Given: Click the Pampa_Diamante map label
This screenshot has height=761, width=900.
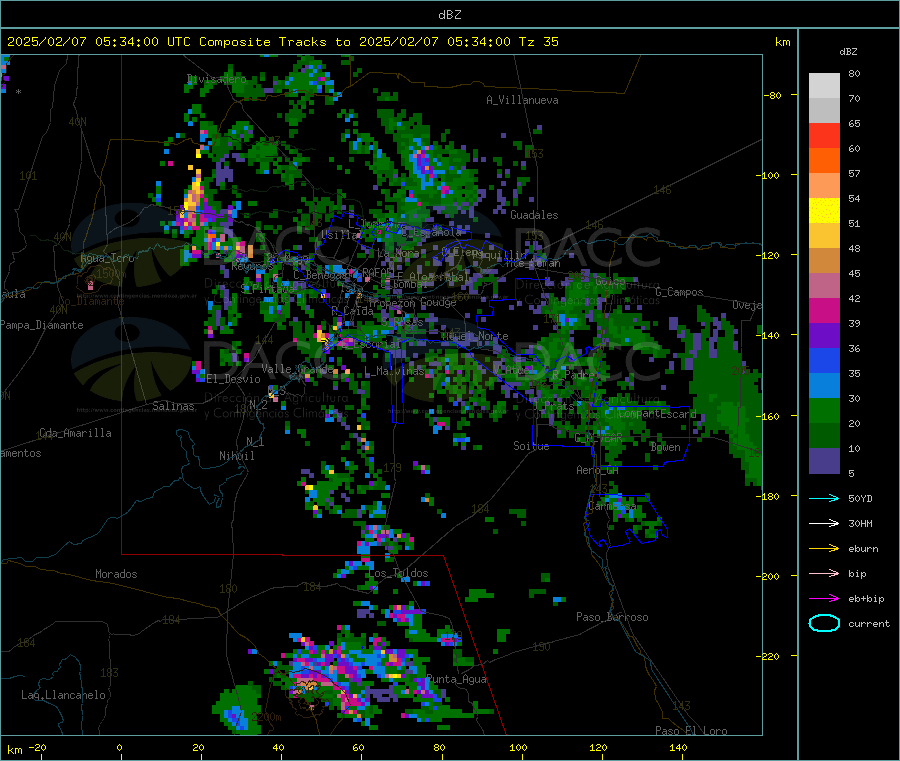Looking at the screenshot, I should pyautogui.click(x=42, y=325).
